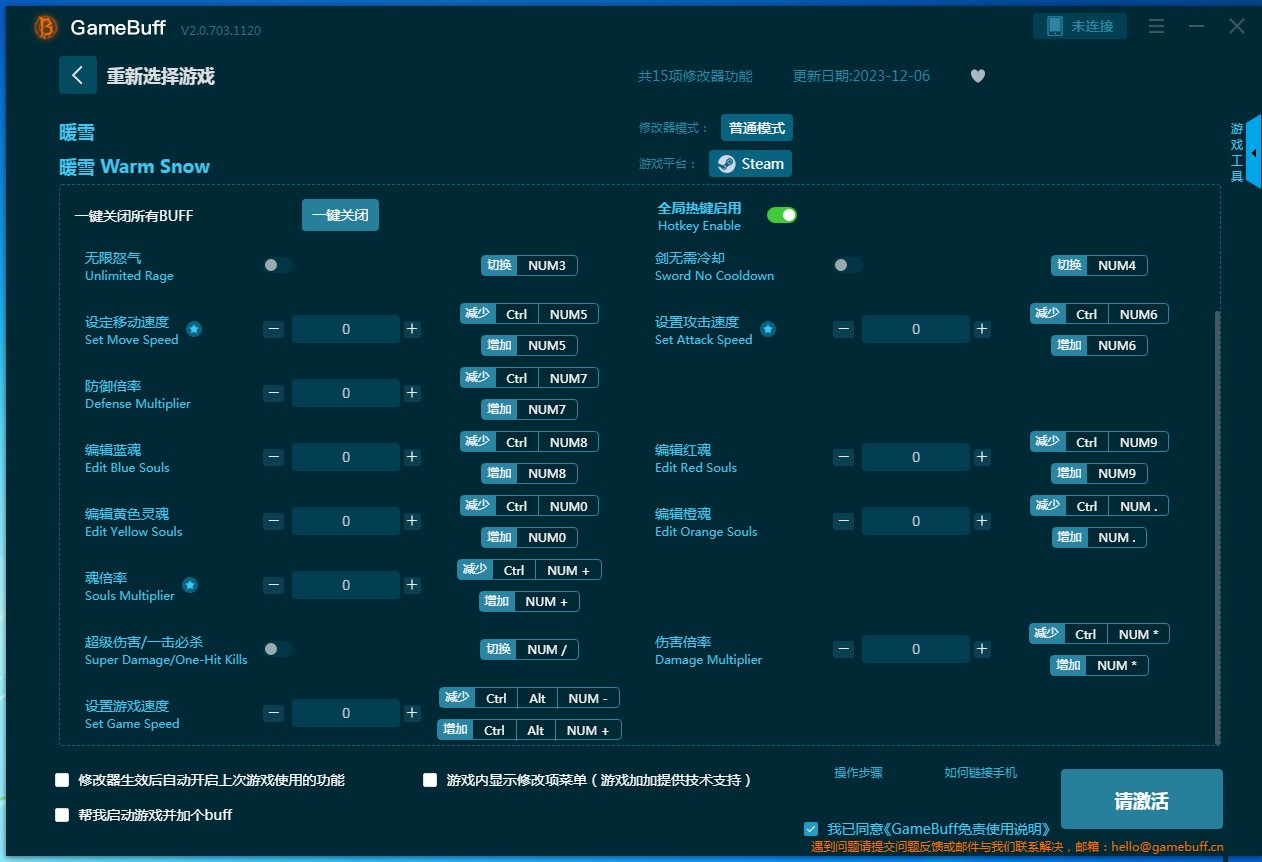Check auto-enable last used functions checkbox
The height and width of the screenshot is (862, 1262).
click(x=62, y=780)
